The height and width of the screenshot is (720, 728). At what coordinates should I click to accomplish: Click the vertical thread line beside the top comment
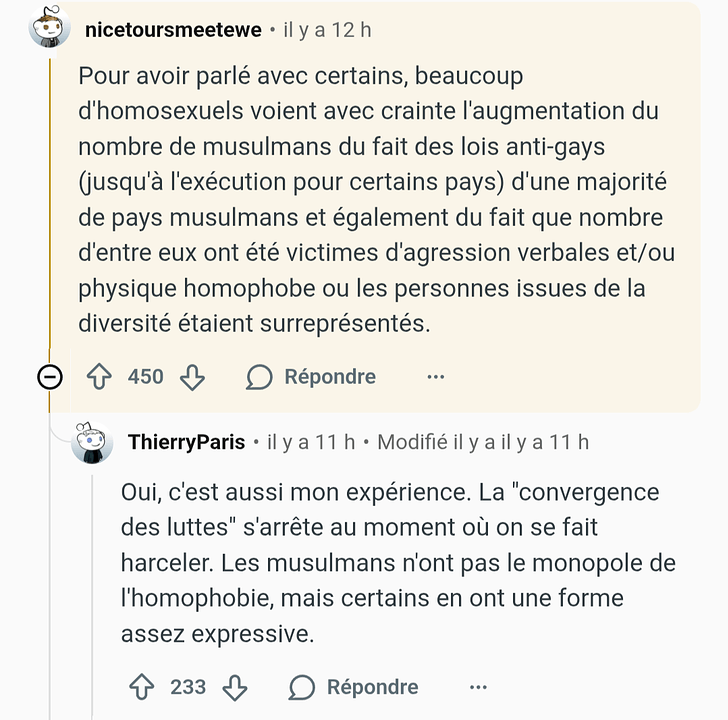click(x=50, y=200)
